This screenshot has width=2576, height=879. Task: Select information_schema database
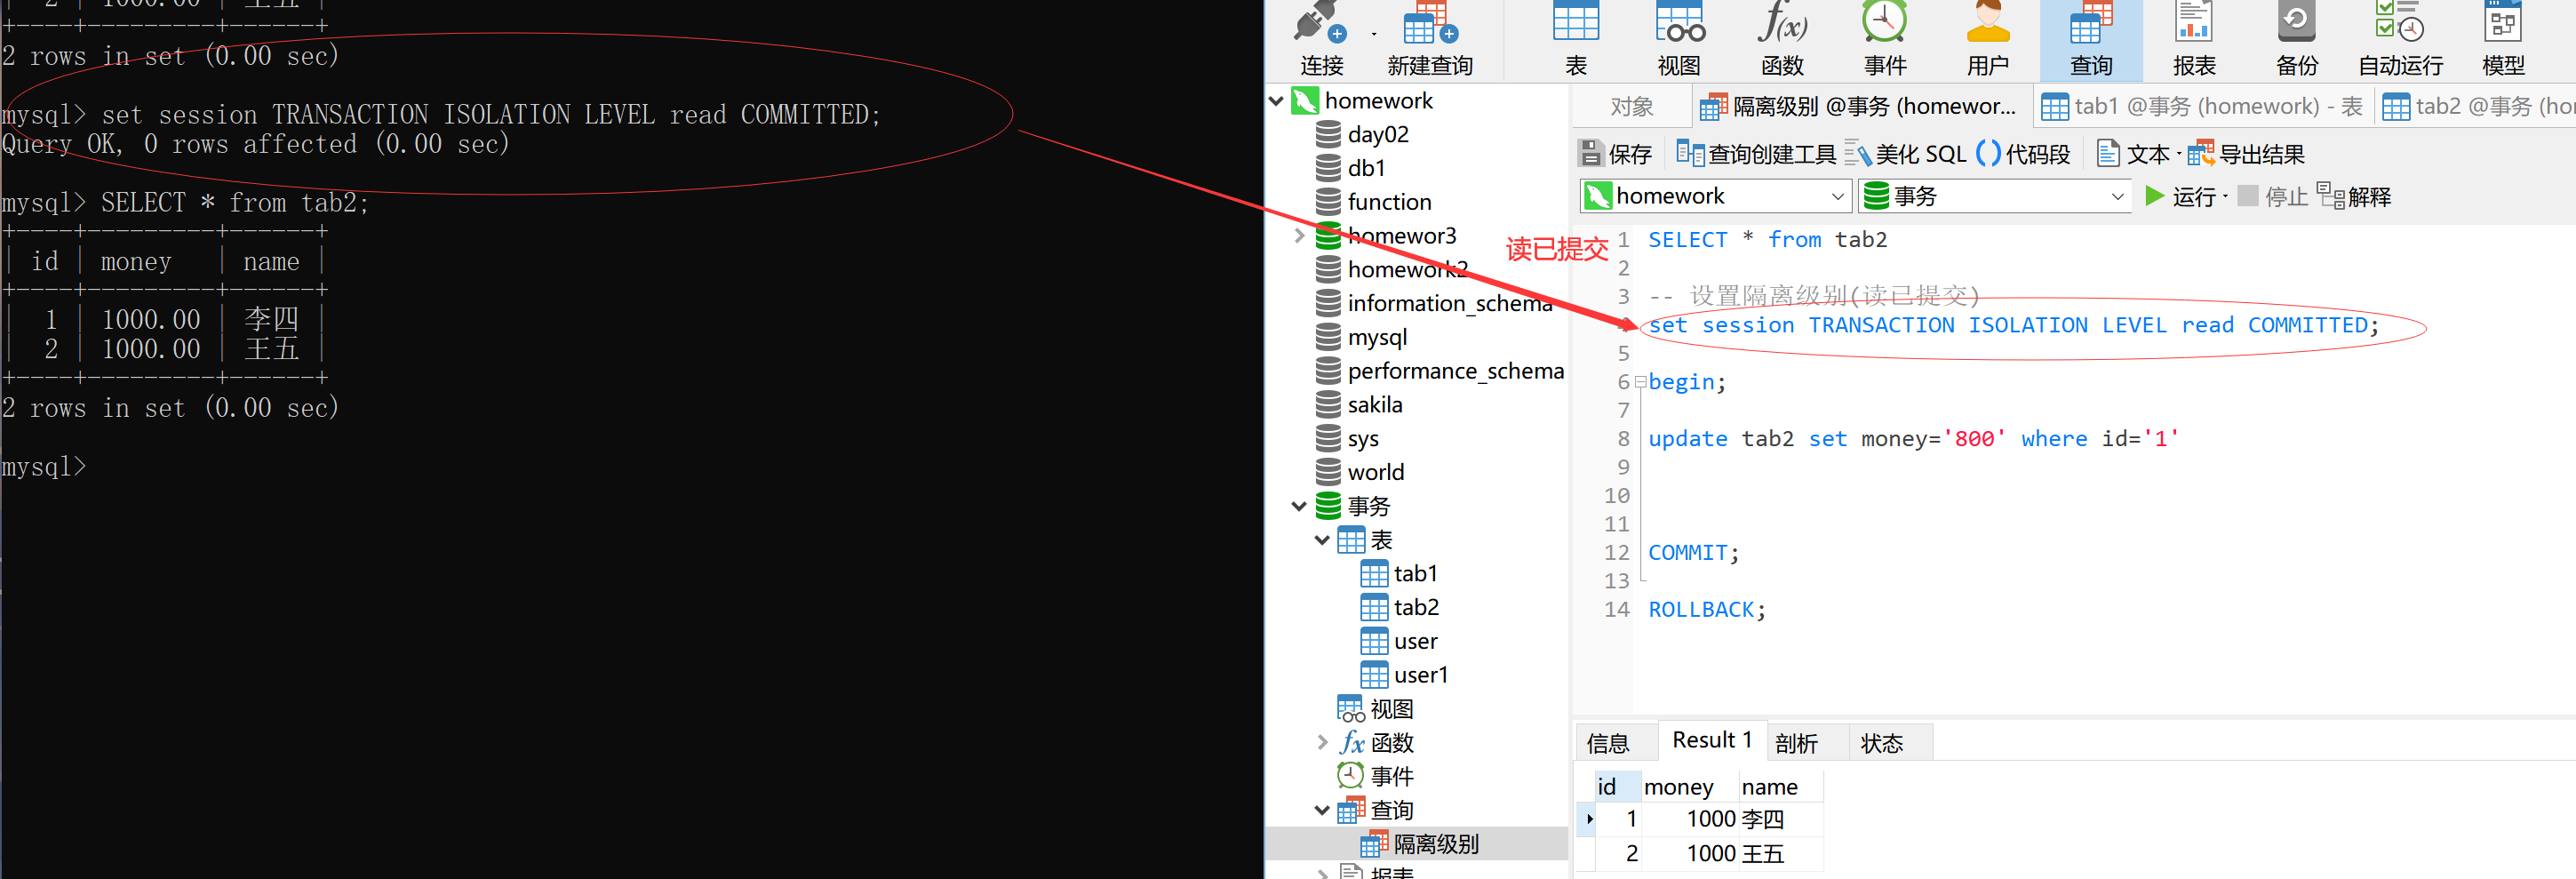[x=1449, y=303]
